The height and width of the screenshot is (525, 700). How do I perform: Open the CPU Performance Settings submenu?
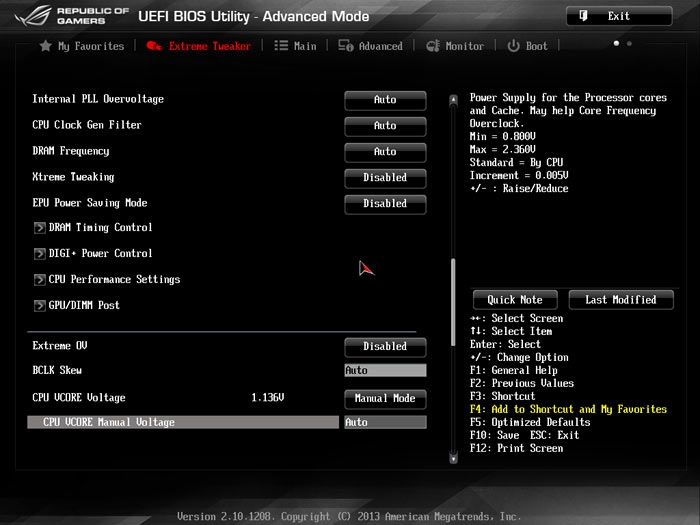(x=114, y=280)
